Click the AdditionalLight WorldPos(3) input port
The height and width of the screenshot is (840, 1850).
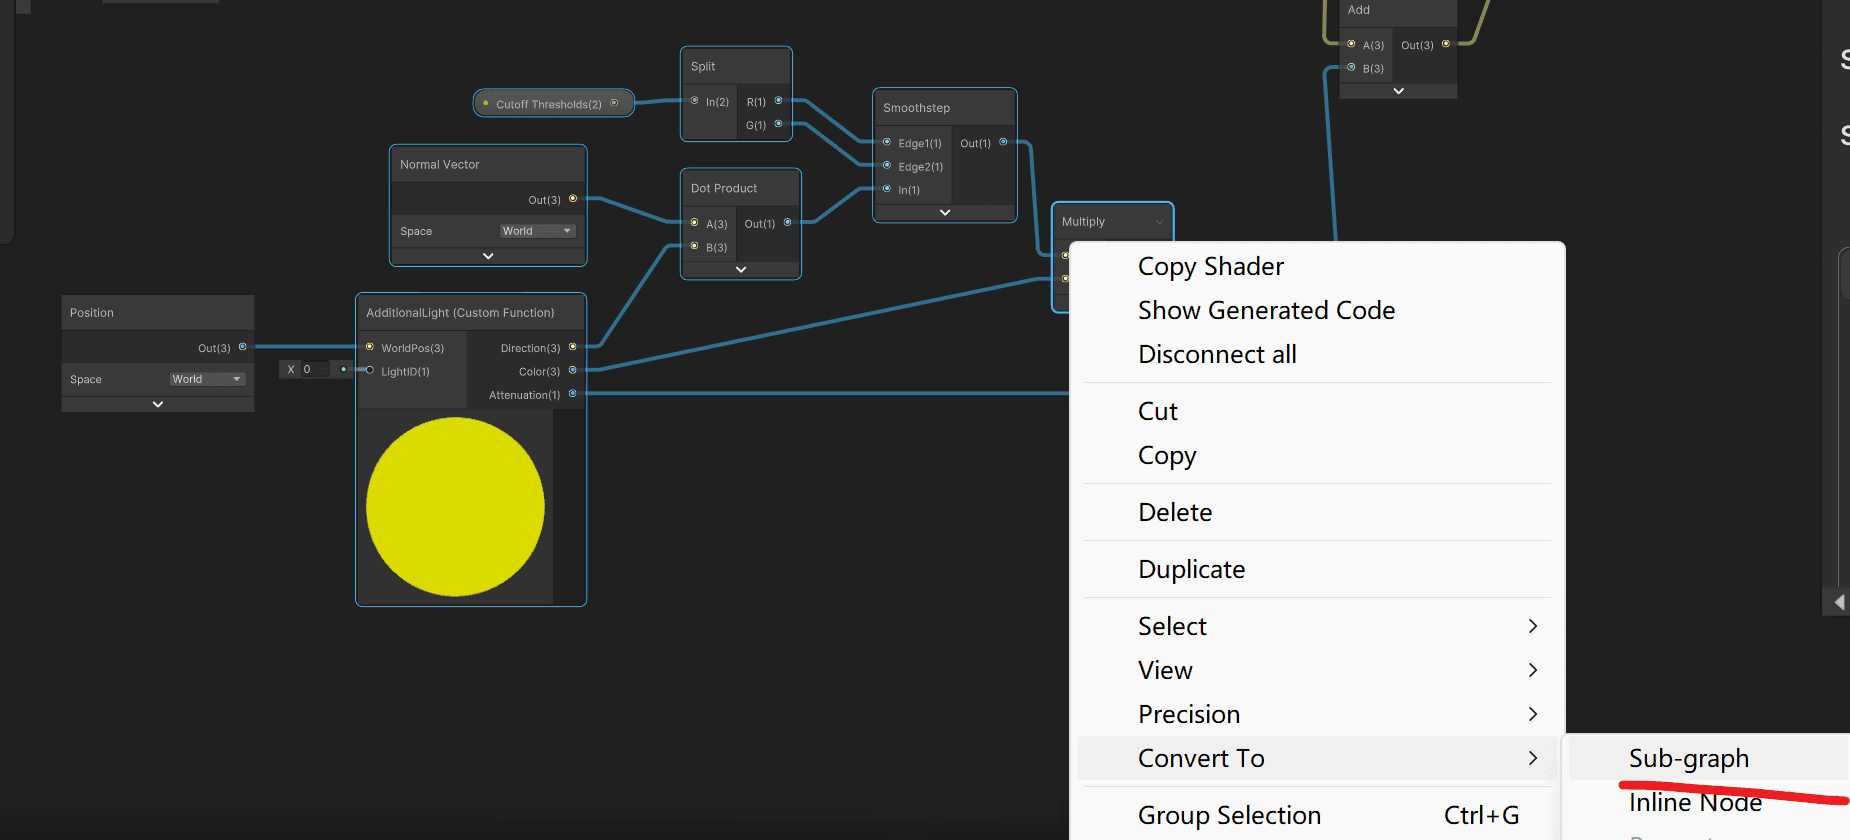tap(370, 347)
